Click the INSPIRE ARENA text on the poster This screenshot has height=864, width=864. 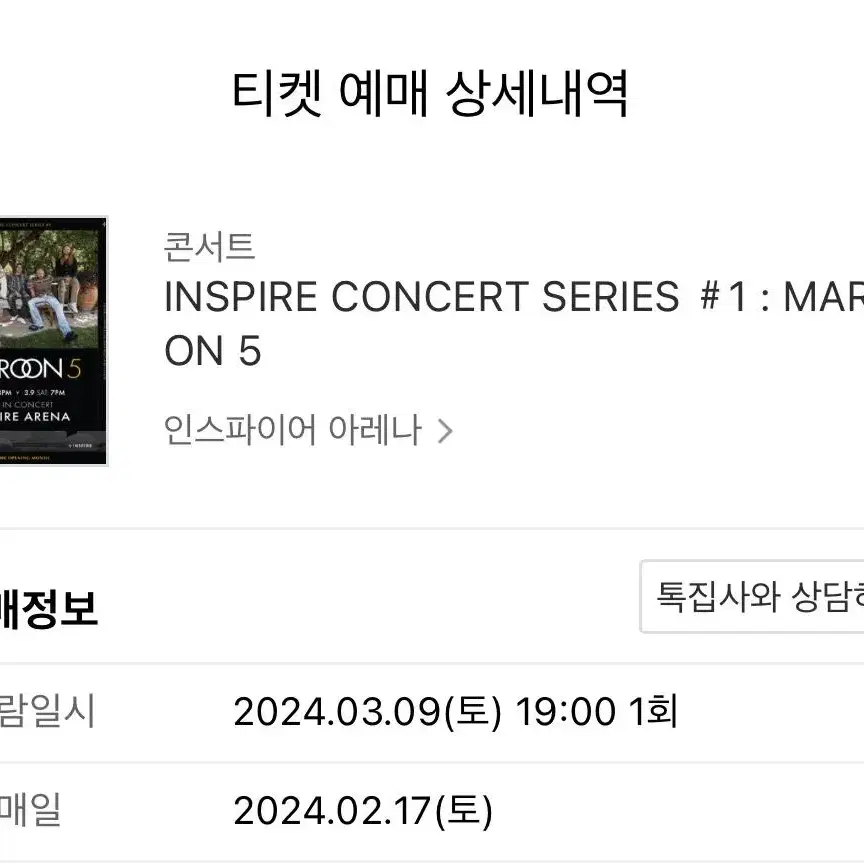35,417
